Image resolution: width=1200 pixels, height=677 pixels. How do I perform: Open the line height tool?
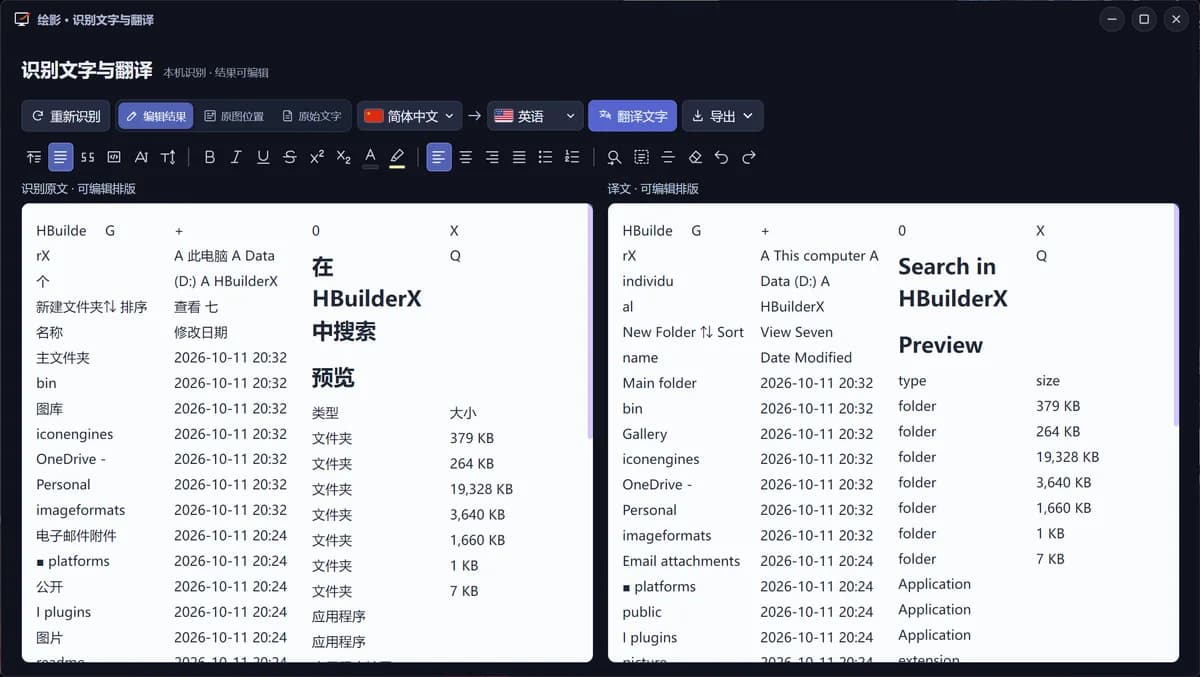(x=168, y=157)
